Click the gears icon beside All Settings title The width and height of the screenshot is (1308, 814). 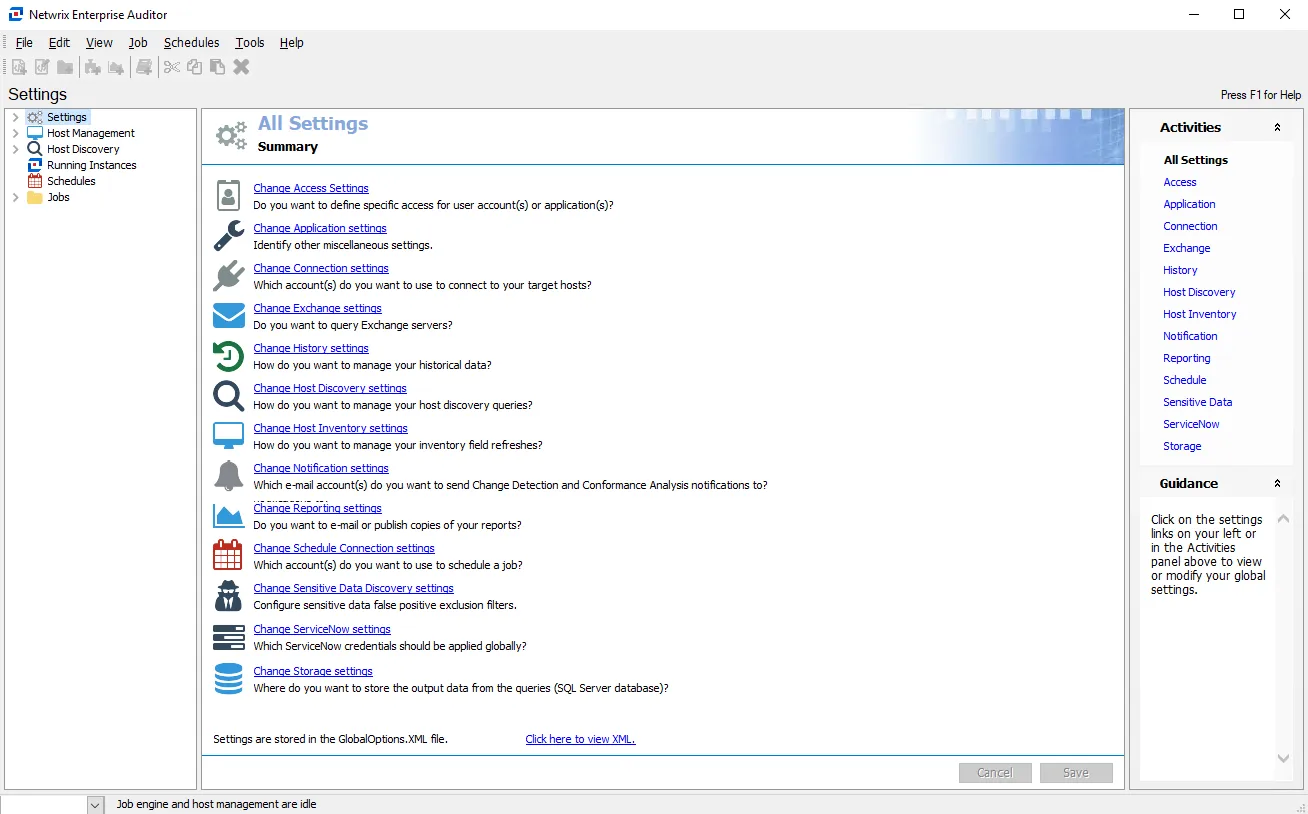(x=231, y=135)
